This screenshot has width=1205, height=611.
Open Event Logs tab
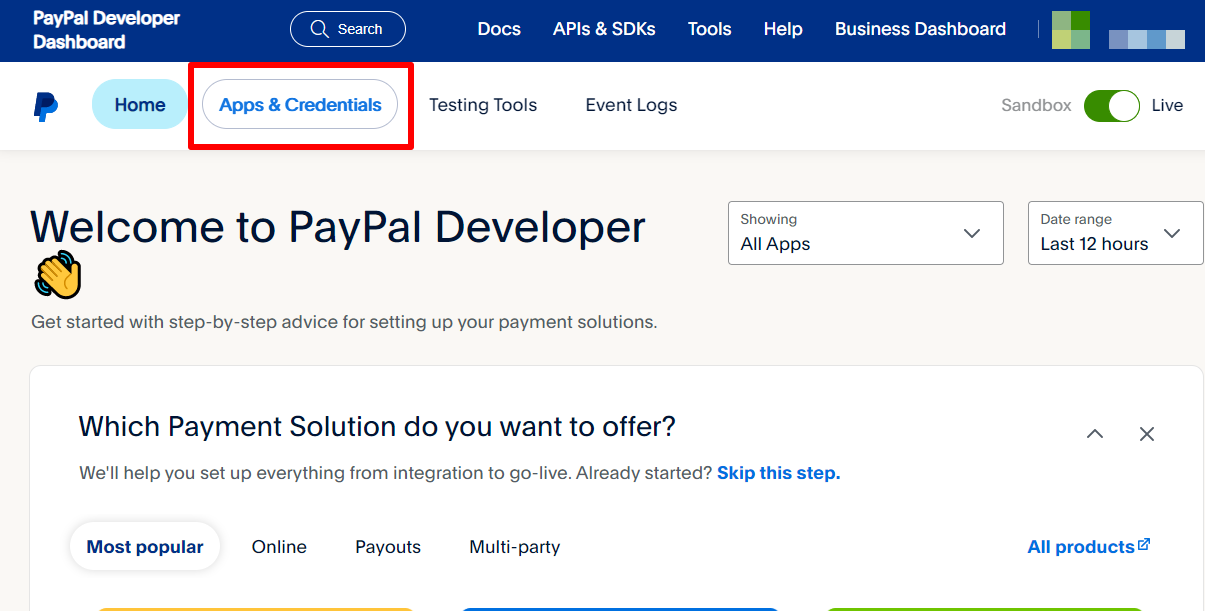coord(631,105)
